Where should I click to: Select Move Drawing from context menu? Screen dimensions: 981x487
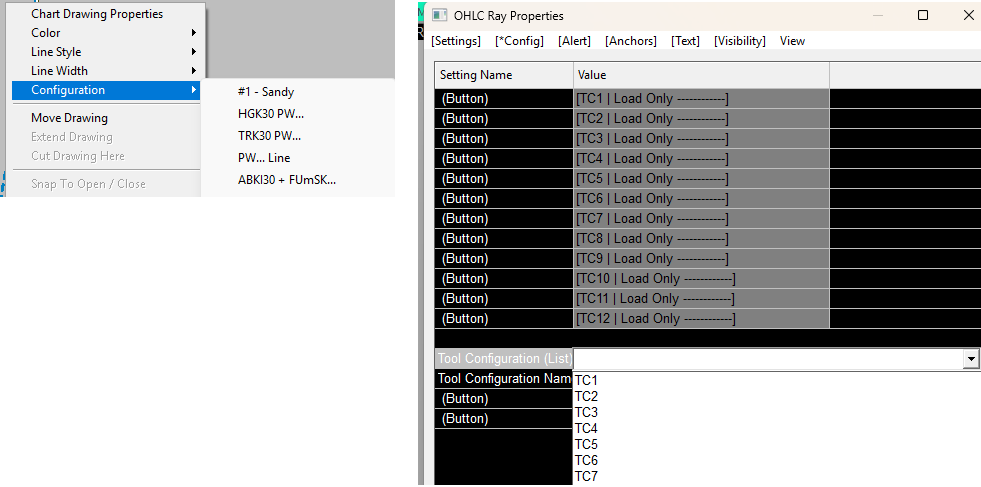(x=69, y=118)
